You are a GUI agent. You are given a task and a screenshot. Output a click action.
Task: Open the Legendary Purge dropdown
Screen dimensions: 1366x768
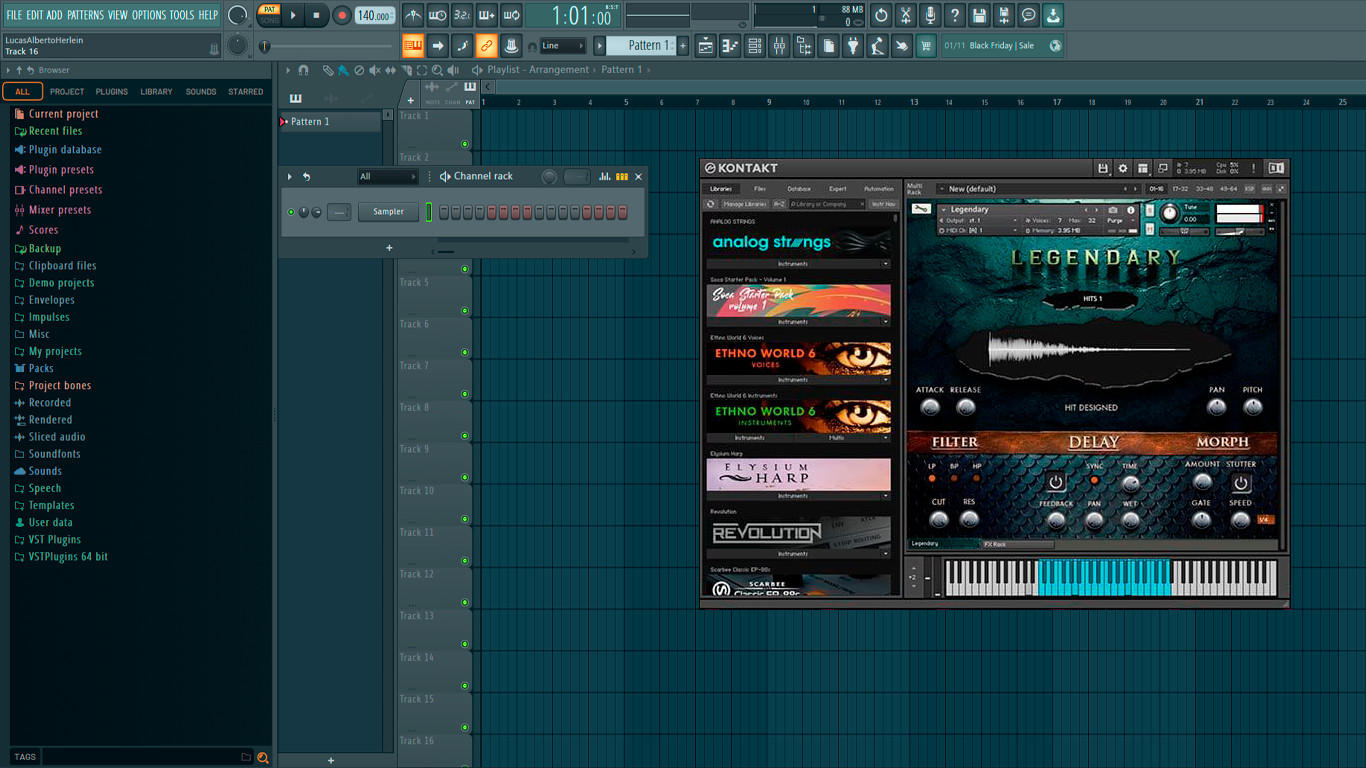(x=1120, y=221)
